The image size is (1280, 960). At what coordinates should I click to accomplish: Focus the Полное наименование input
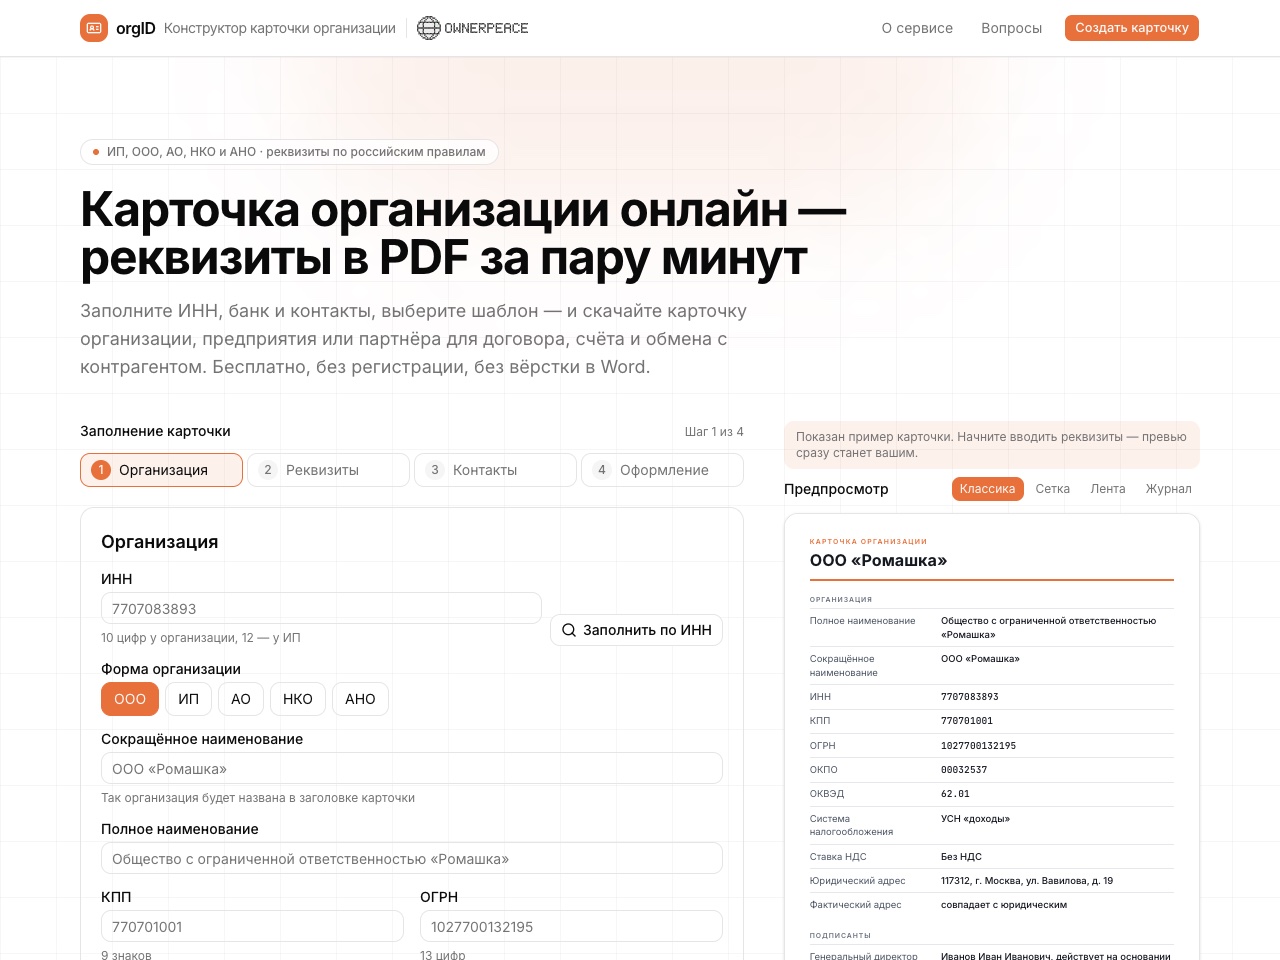pyautogui.click(x=412, y=859)
